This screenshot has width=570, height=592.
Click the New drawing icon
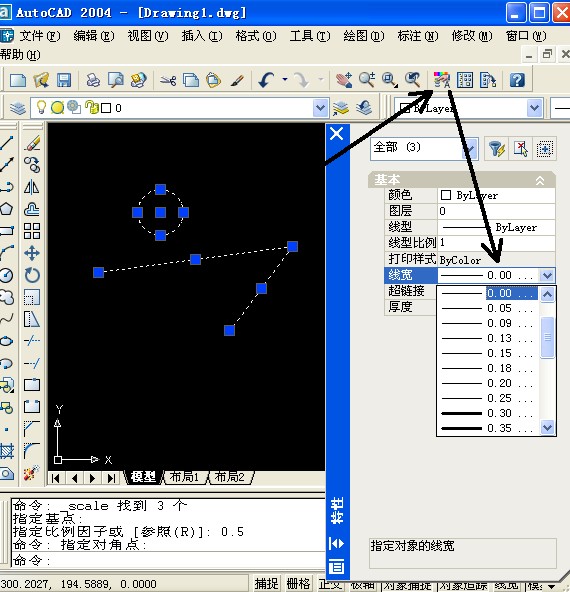pyautogui.click(x=18, y=80)
